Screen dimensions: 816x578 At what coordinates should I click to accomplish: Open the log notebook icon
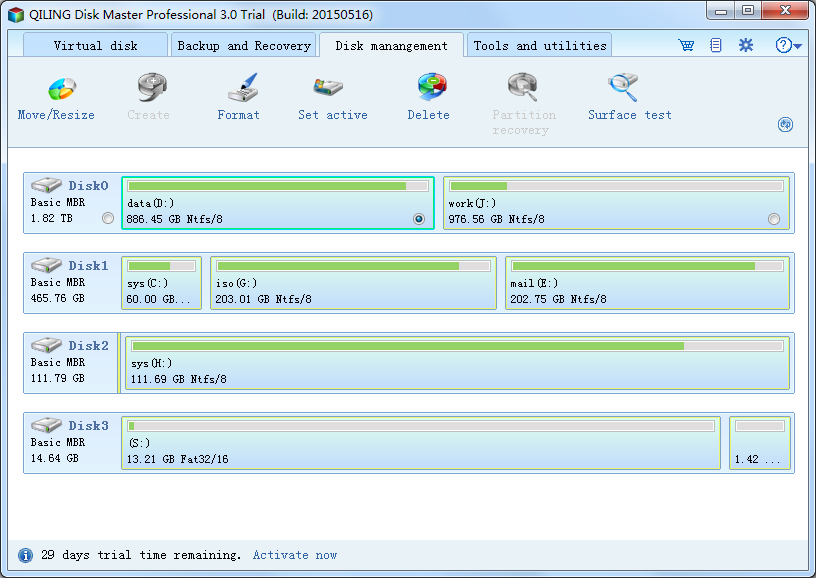716,46
